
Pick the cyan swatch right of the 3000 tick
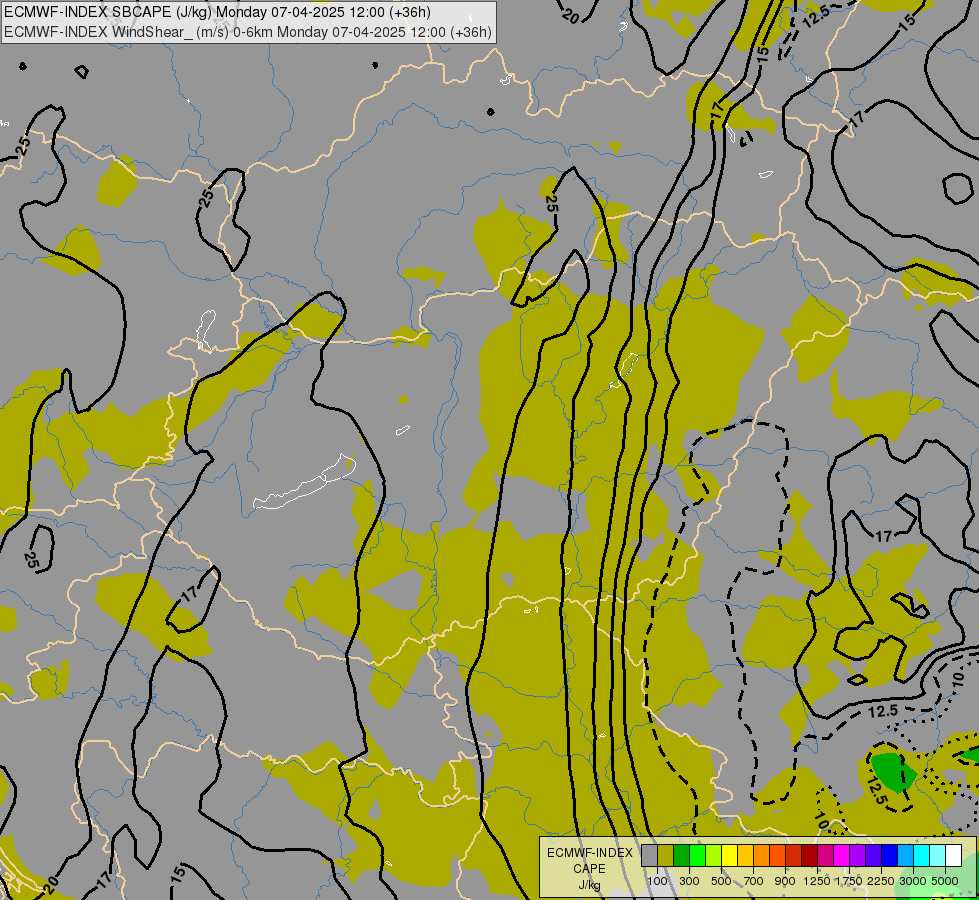pyautogui.click(x=922, y=856)
